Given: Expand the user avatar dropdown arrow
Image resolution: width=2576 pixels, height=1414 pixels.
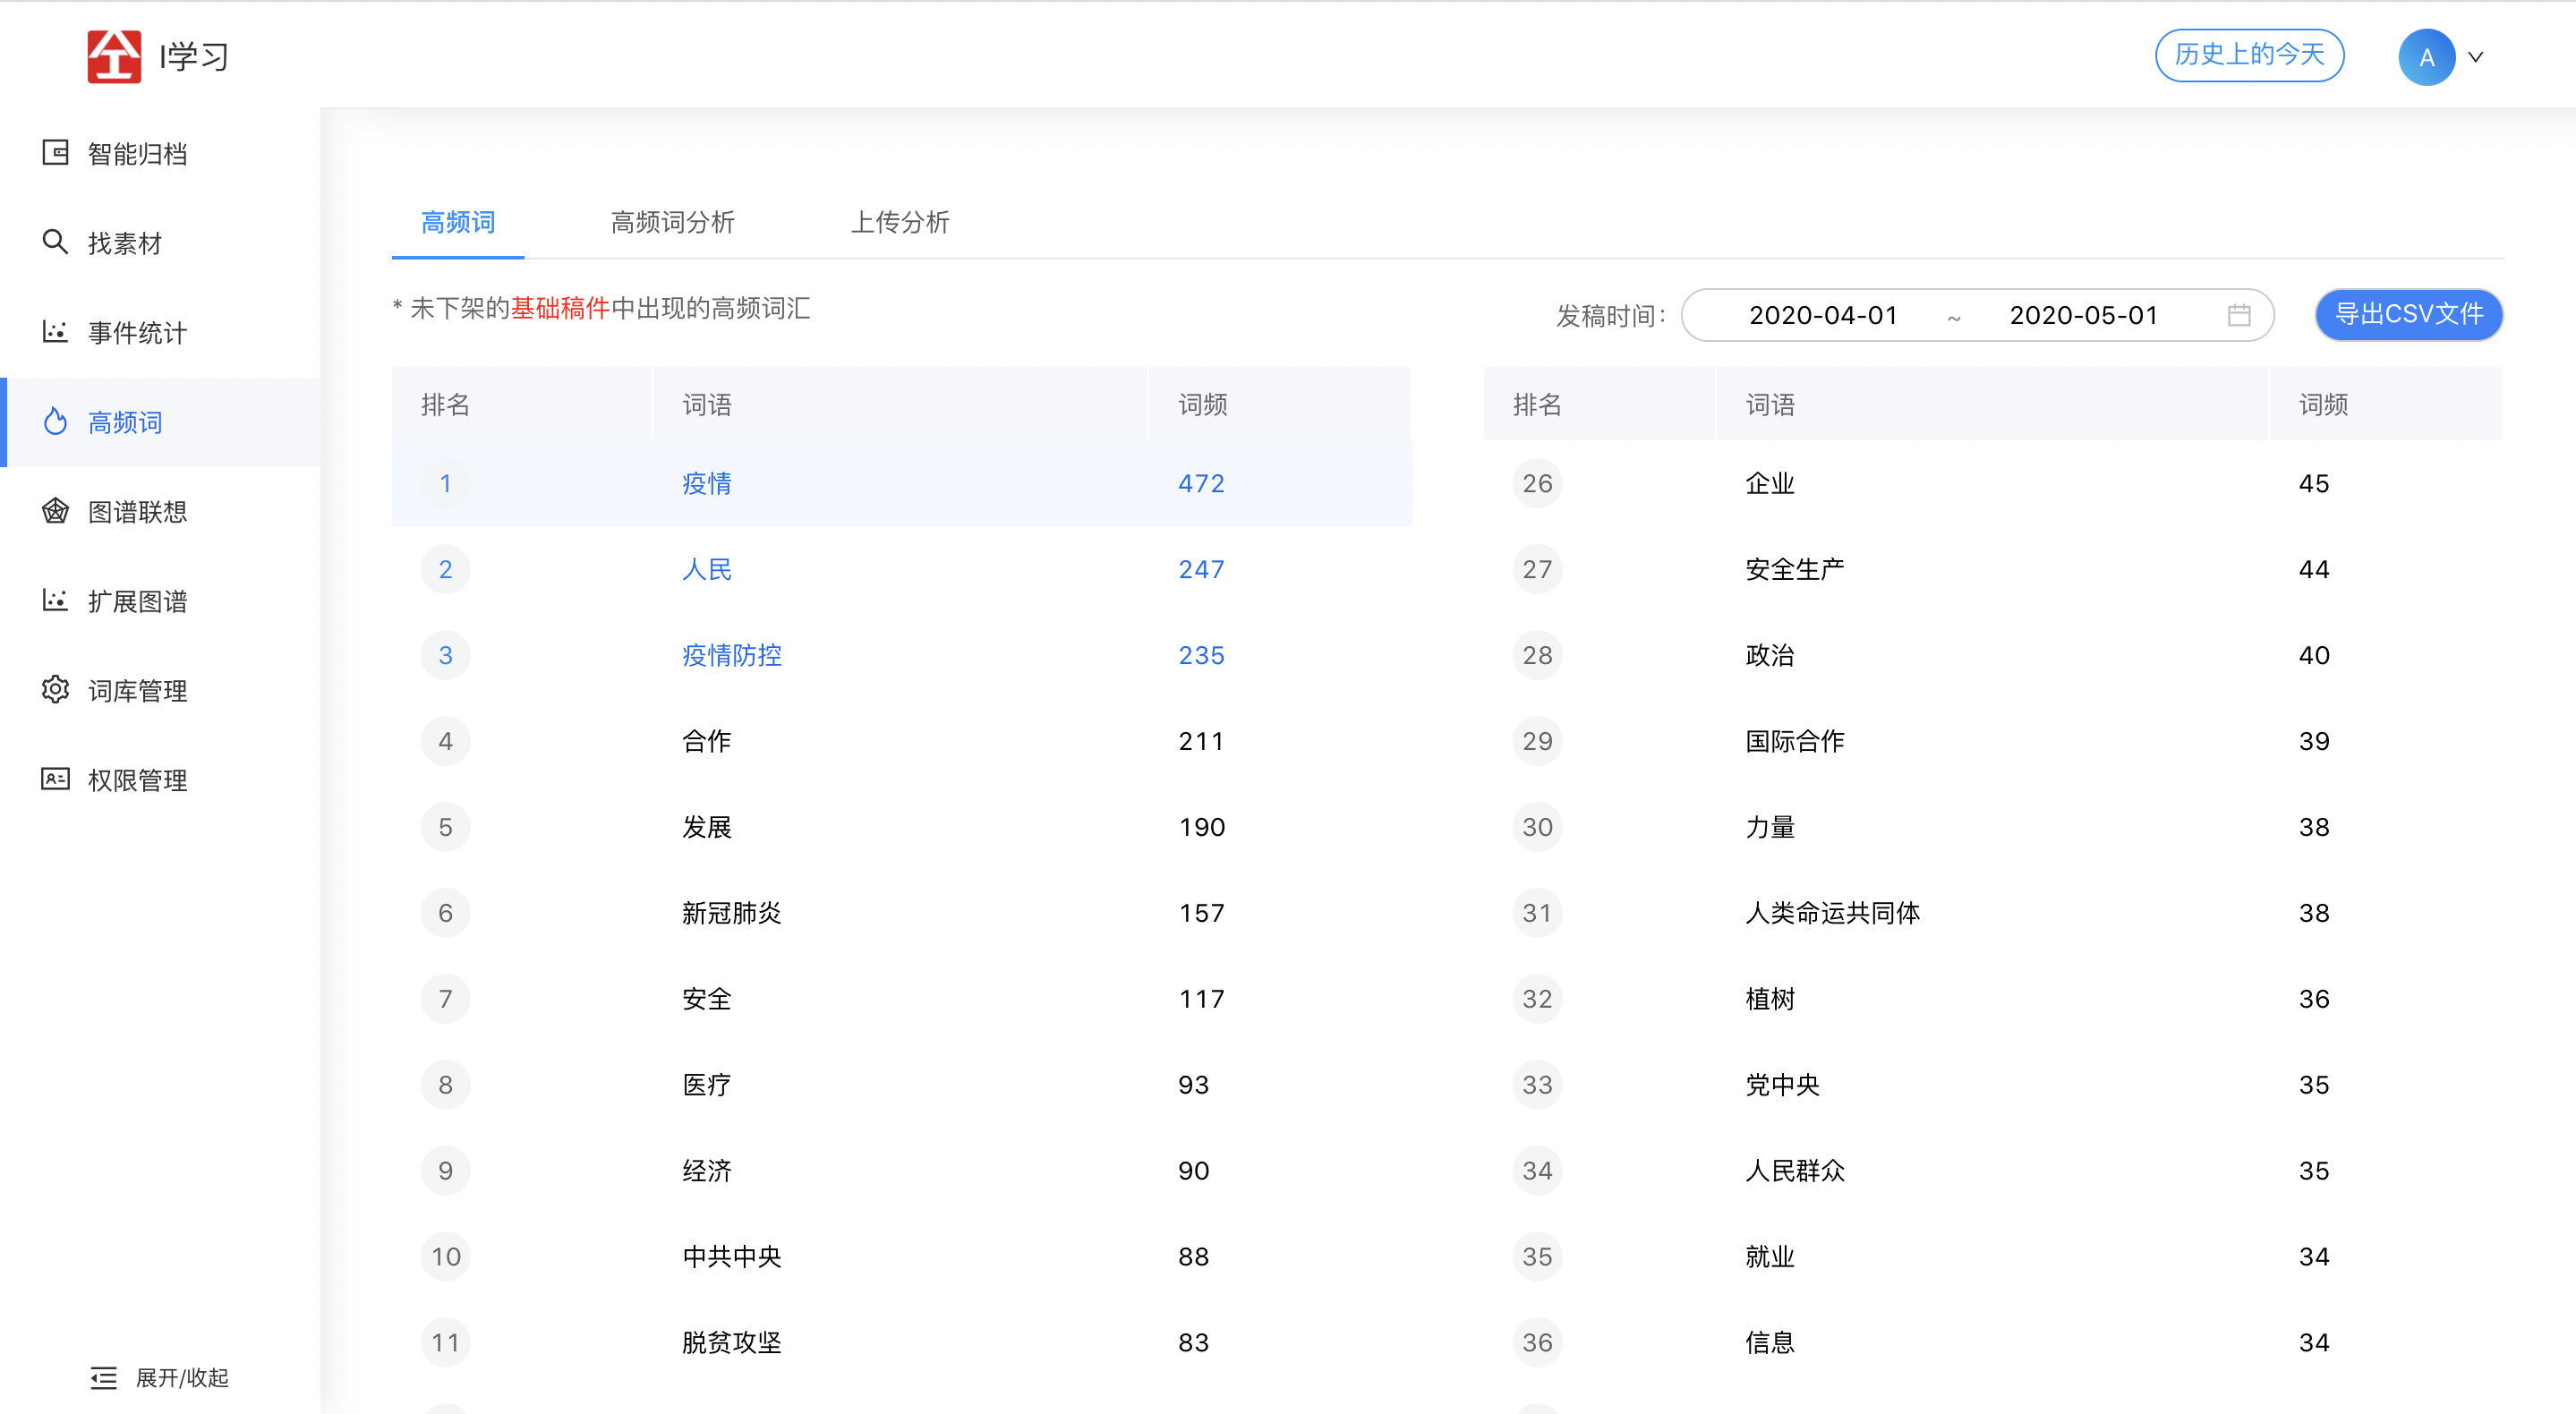Looking at the screenshot, I should pyautogui.click(x=2476, y=57).
